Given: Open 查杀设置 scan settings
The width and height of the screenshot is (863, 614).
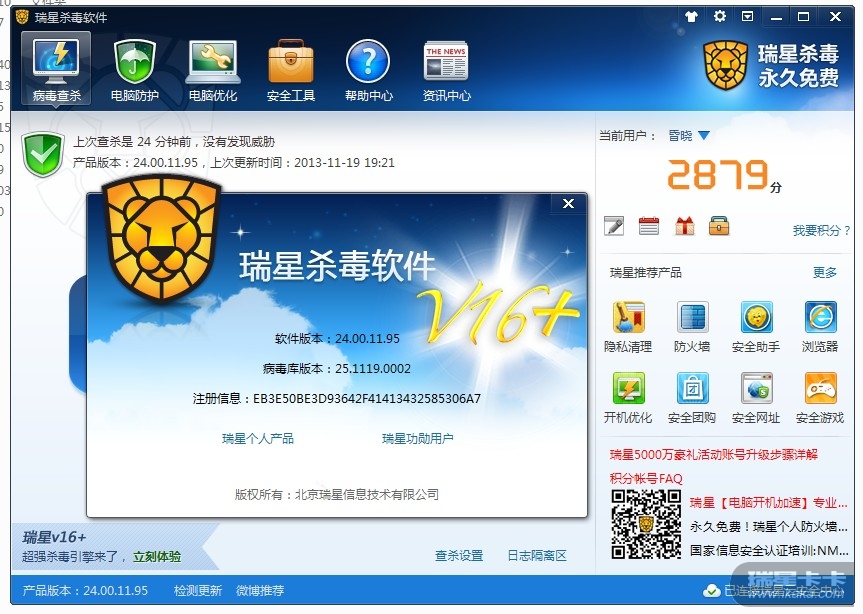Looking at the screenshot, I should pos(458,556).
